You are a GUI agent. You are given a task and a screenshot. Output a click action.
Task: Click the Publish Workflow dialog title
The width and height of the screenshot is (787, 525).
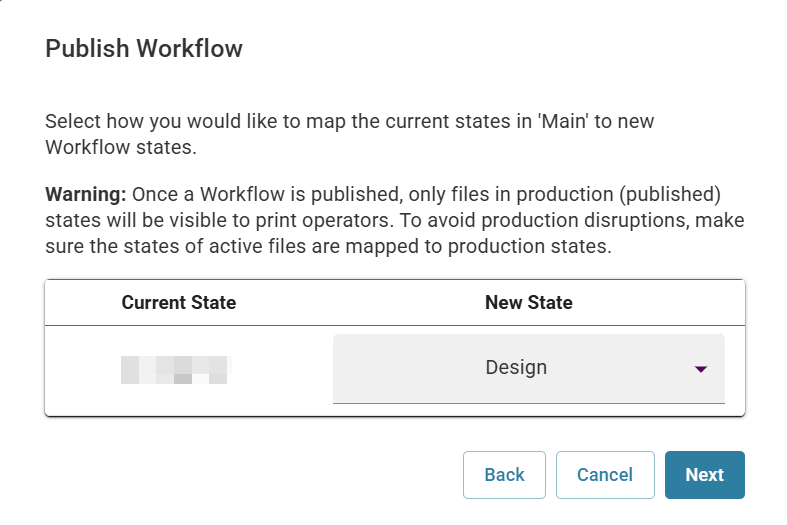[x=144, y=49]
